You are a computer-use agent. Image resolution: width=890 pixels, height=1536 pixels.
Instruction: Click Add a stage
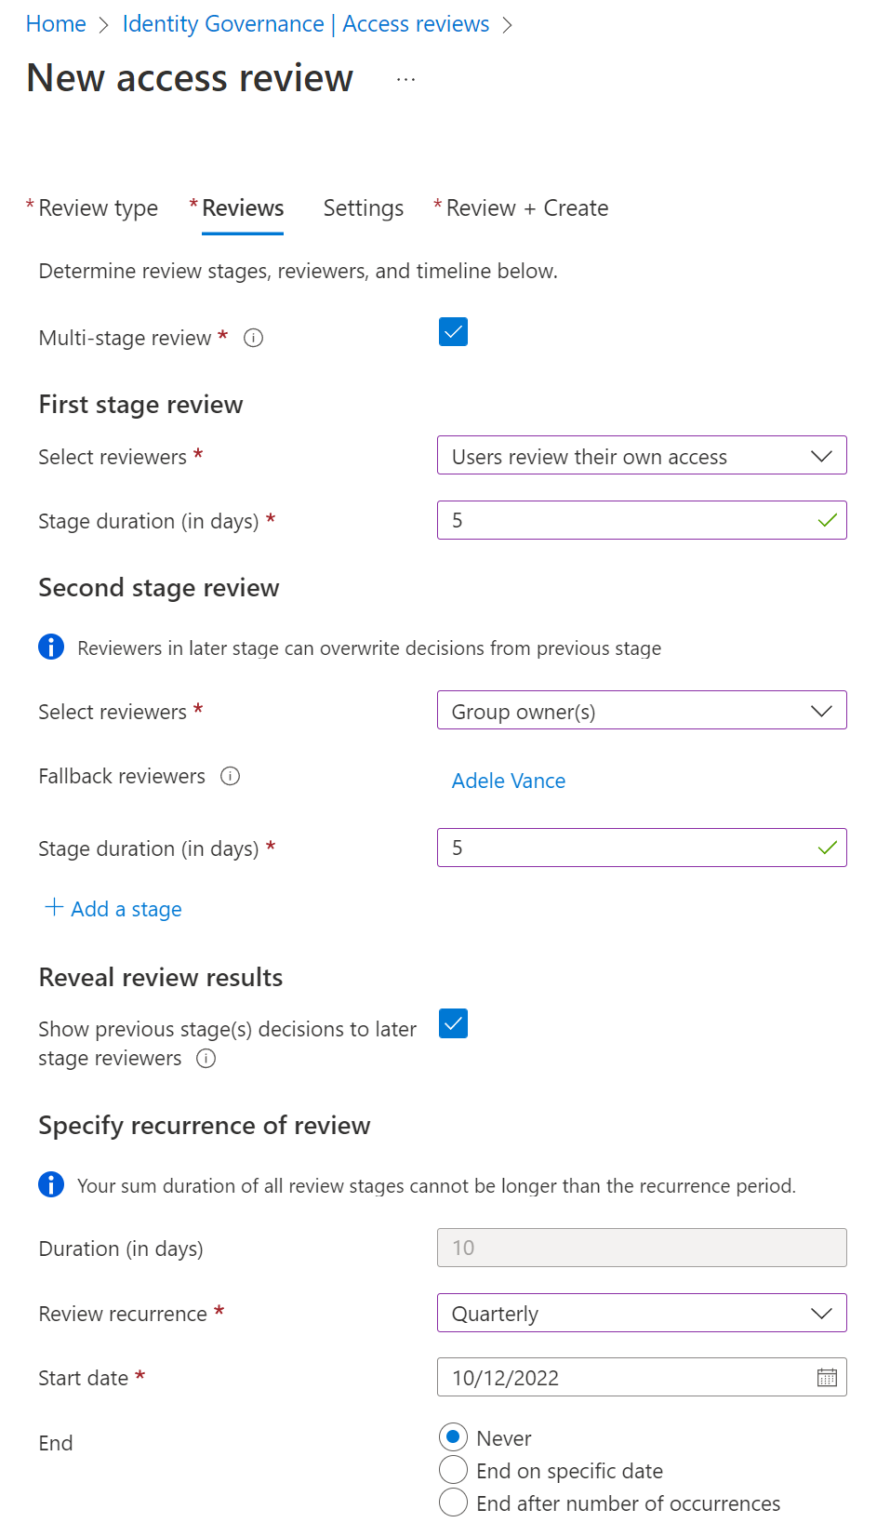click(112, 909)
